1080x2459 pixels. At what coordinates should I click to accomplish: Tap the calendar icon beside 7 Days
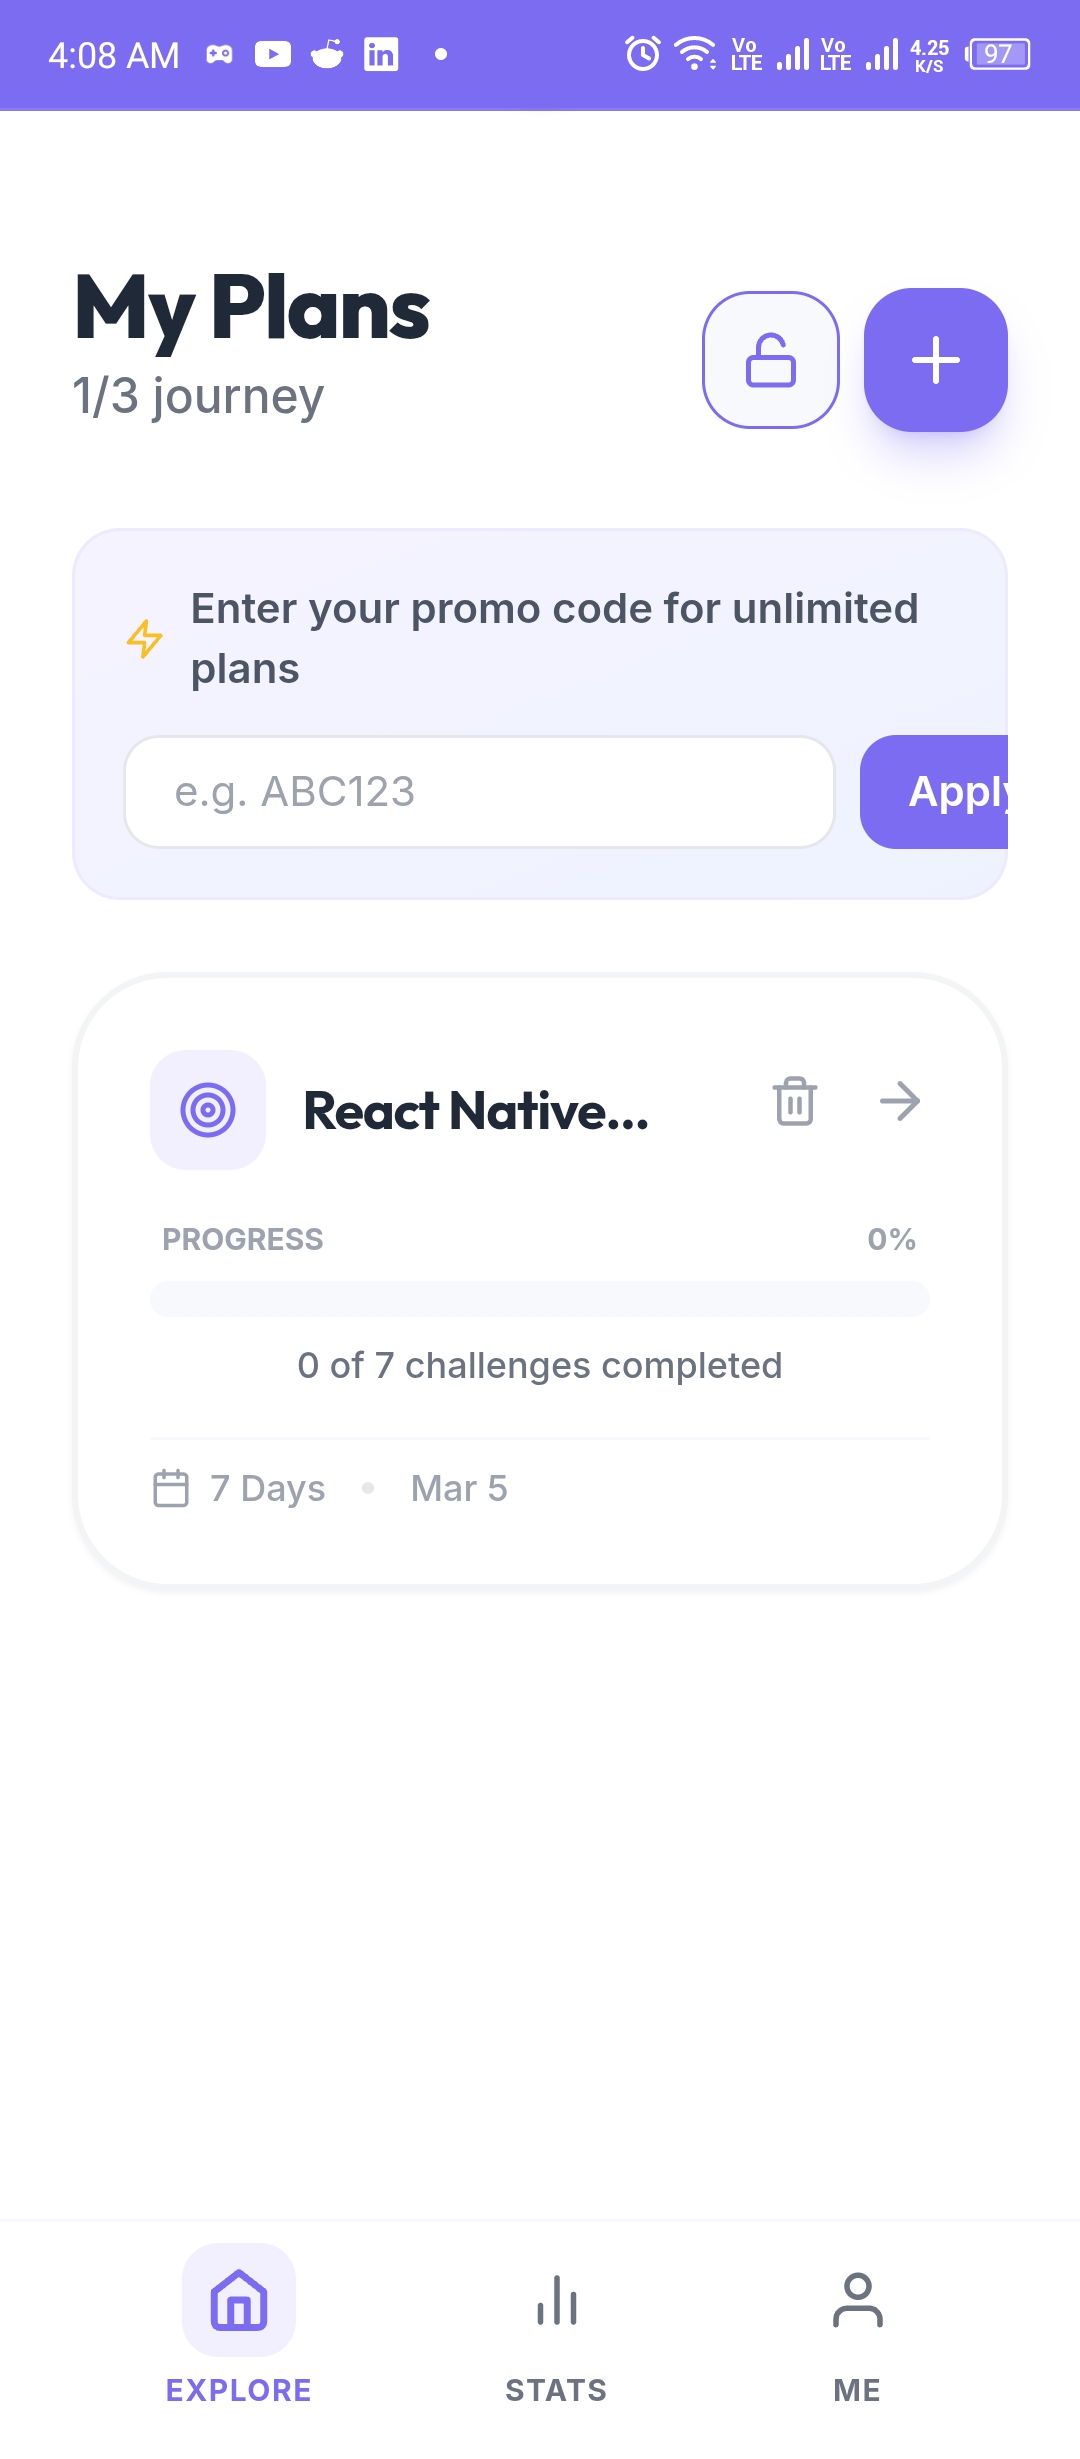click(171, 1488)
